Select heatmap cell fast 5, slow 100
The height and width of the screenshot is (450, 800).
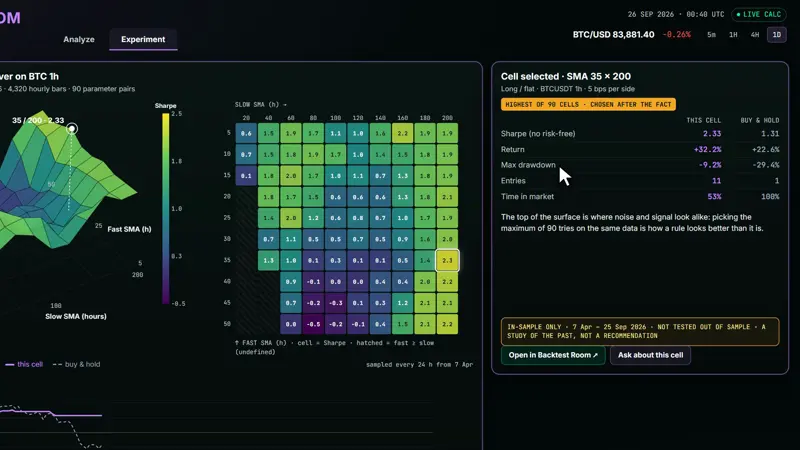(x=336, y=133)
